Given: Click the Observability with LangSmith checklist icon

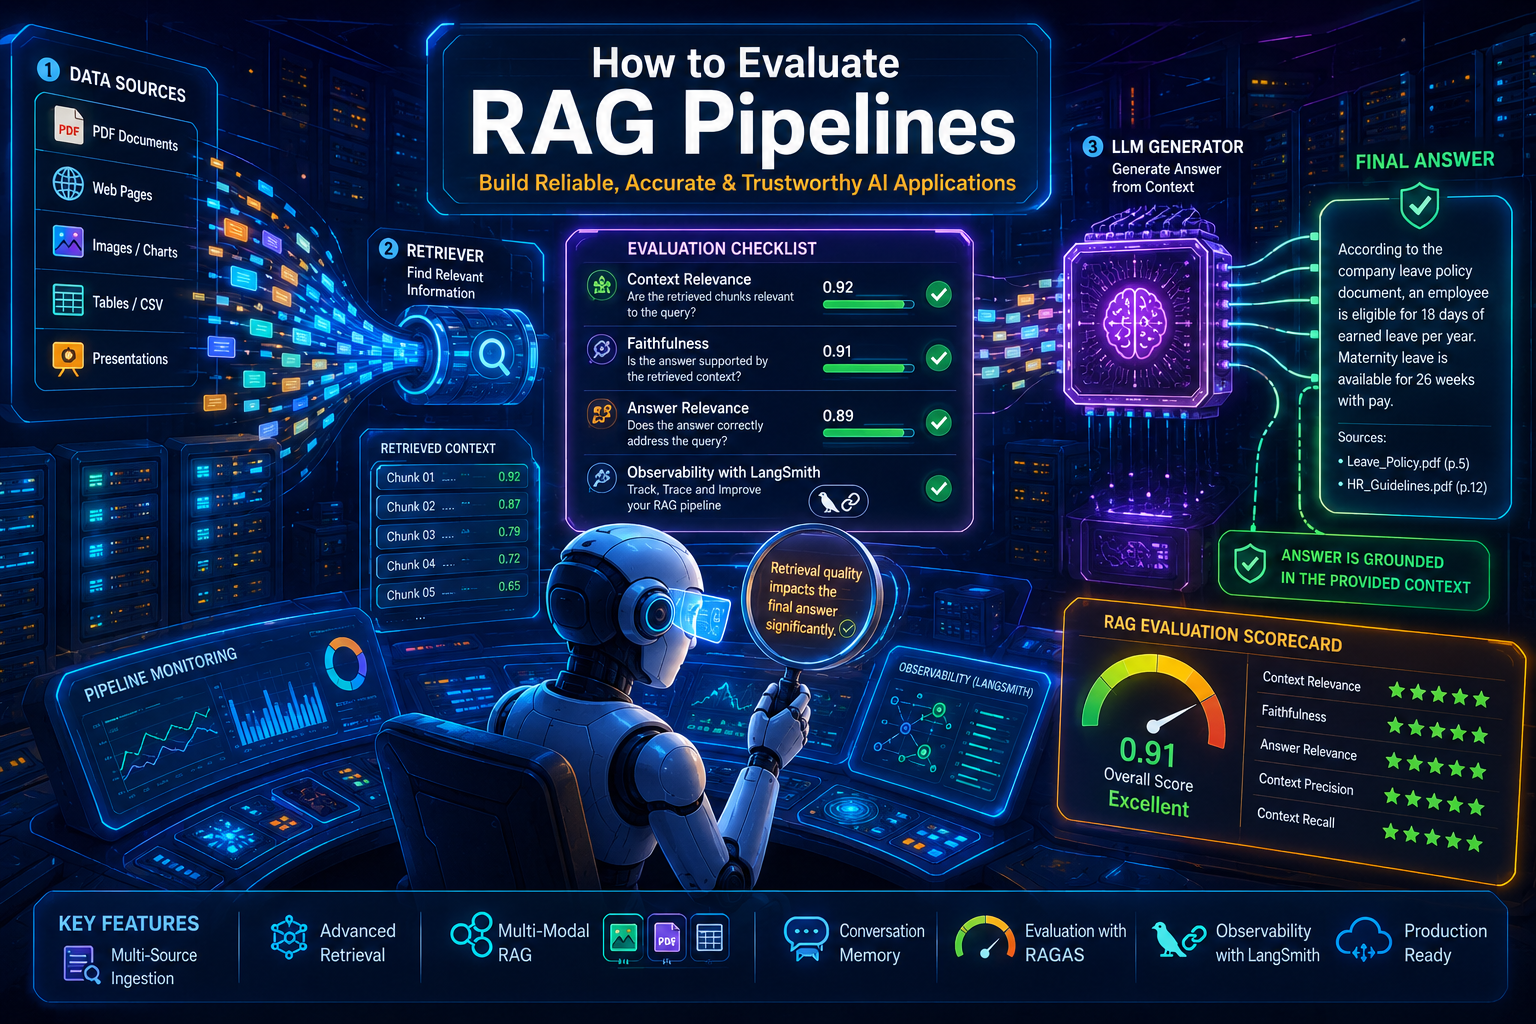Looking at the screenshot, I should click(601, 477).
